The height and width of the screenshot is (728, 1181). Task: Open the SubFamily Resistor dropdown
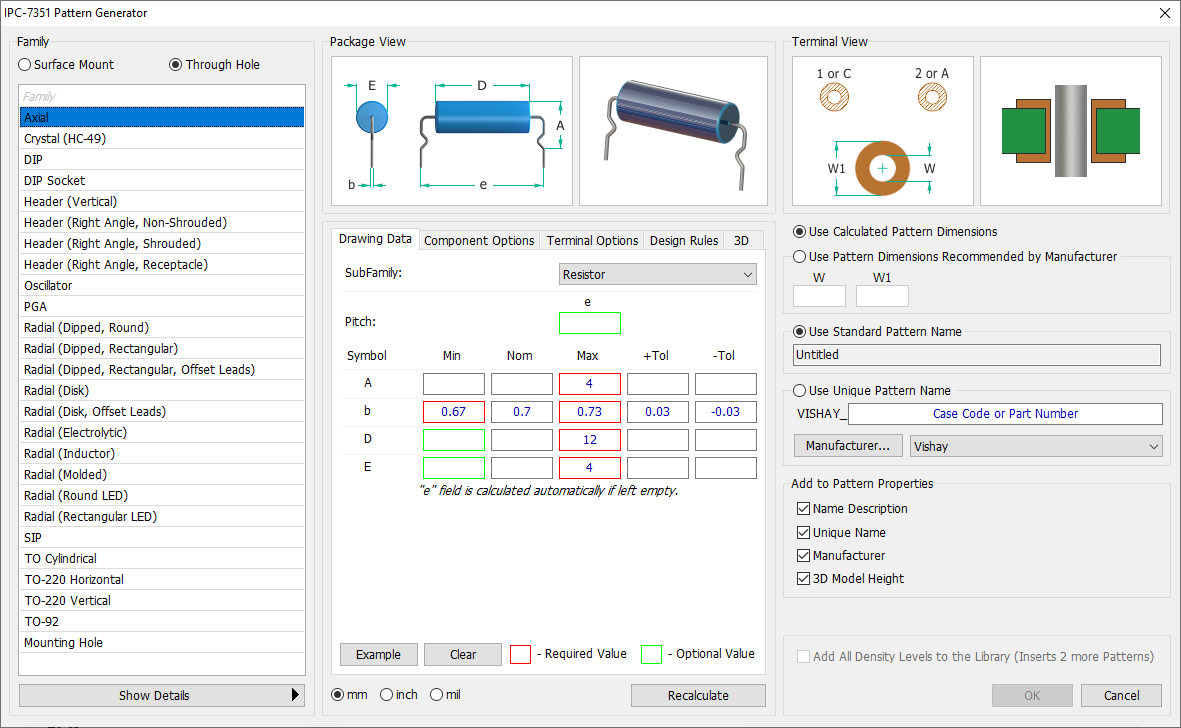658,274
